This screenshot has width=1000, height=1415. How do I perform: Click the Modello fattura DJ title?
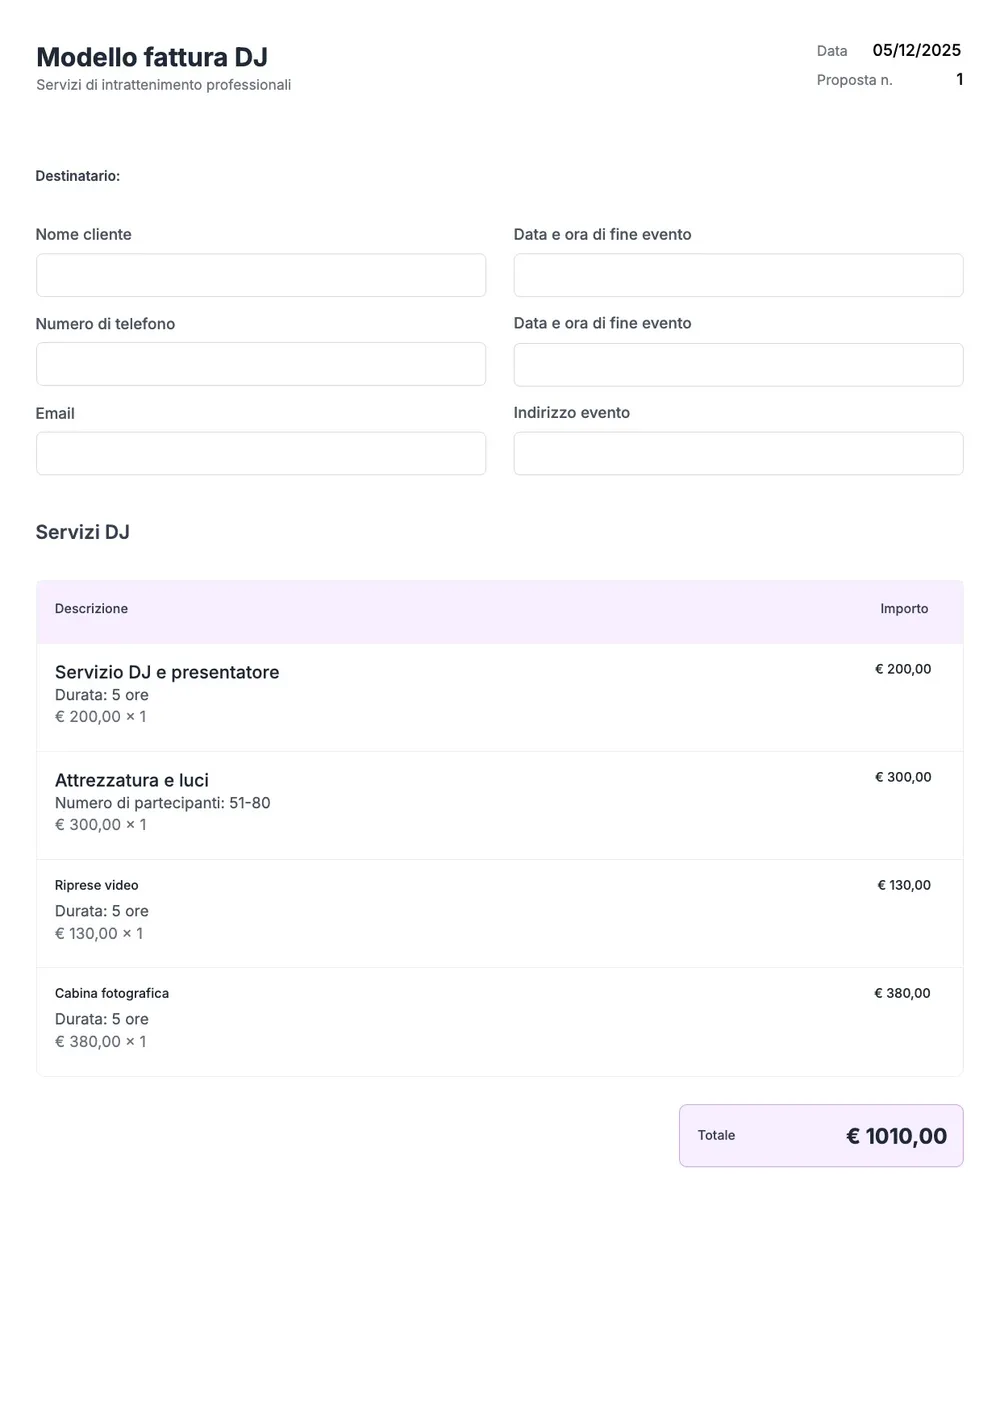[x=152, y=57]
